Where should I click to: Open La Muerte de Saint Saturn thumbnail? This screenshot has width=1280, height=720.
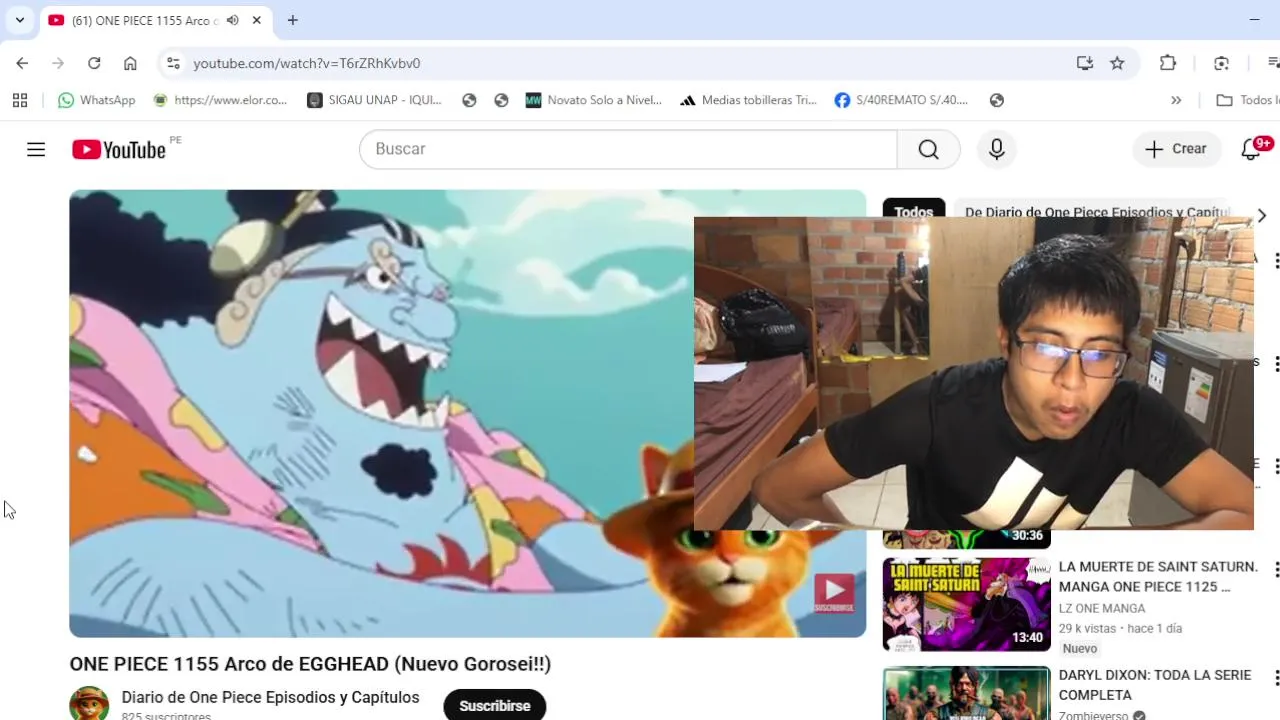(x=966, y=604)
